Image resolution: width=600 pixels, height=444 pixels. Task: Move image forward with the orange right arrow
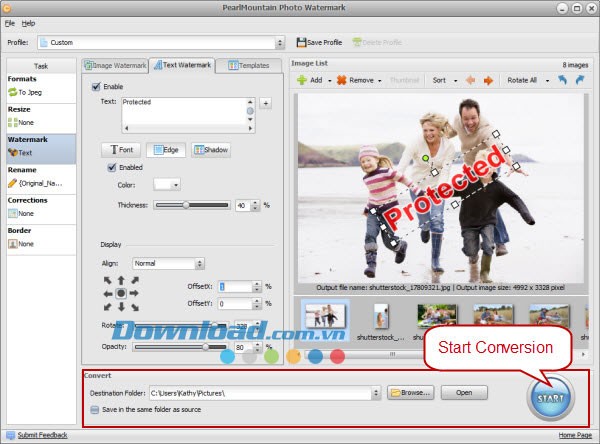click(x=489, y=80)
